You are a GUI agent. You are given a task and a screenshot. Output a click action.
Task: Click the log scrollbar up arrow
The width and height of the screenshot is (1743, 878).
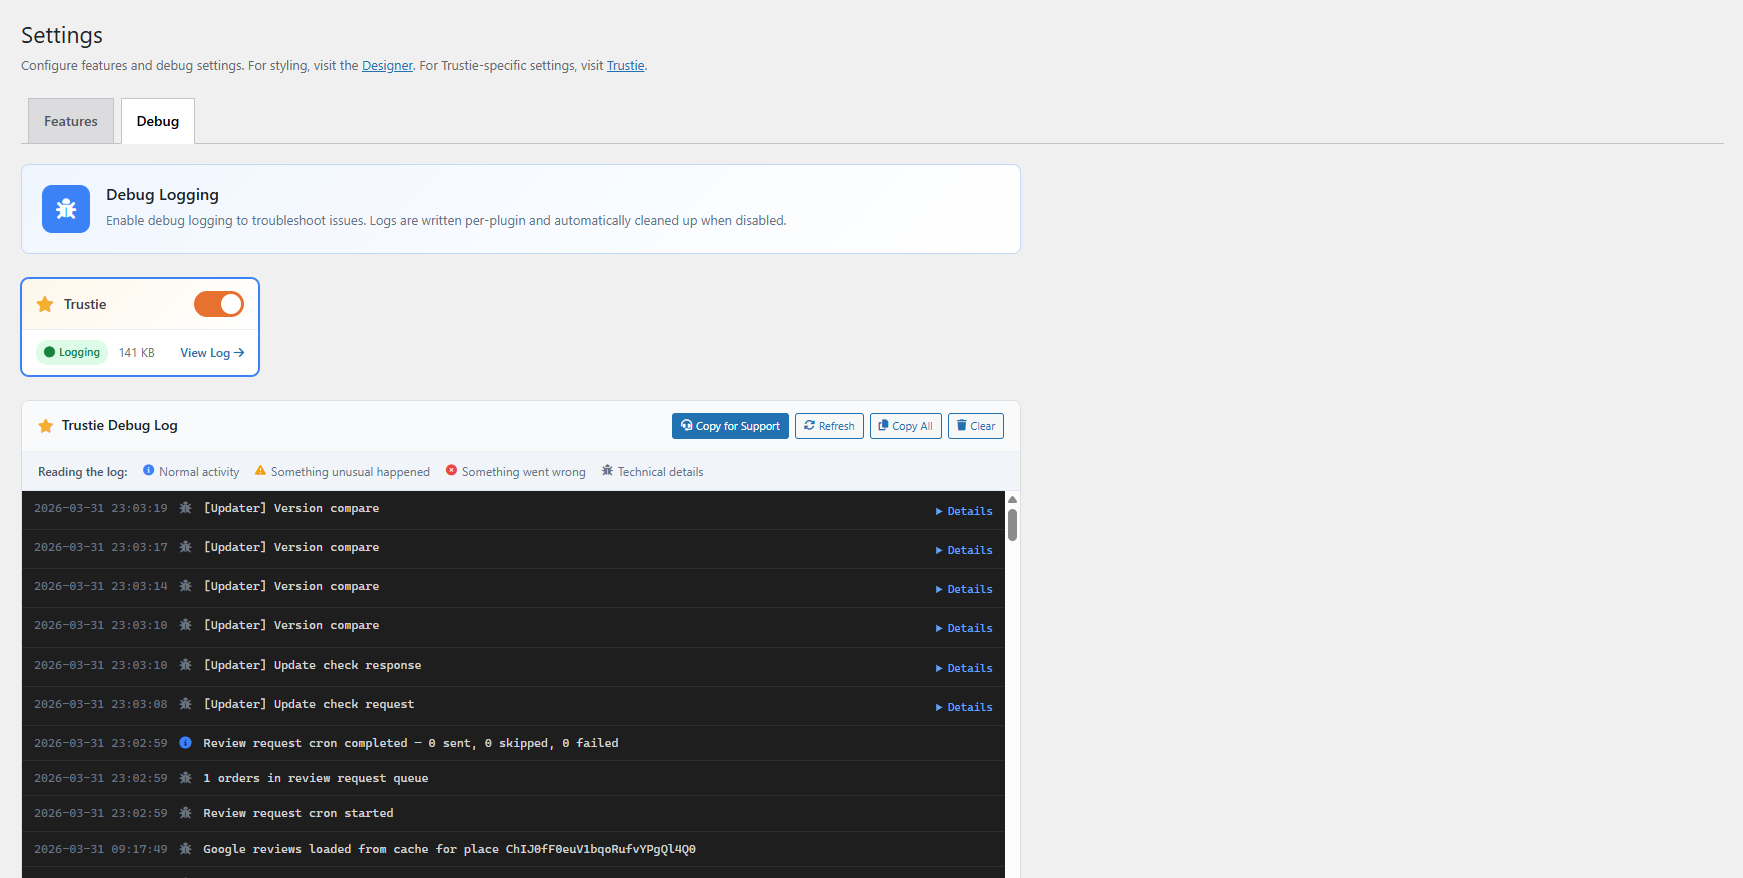(x=1012, y=499)
